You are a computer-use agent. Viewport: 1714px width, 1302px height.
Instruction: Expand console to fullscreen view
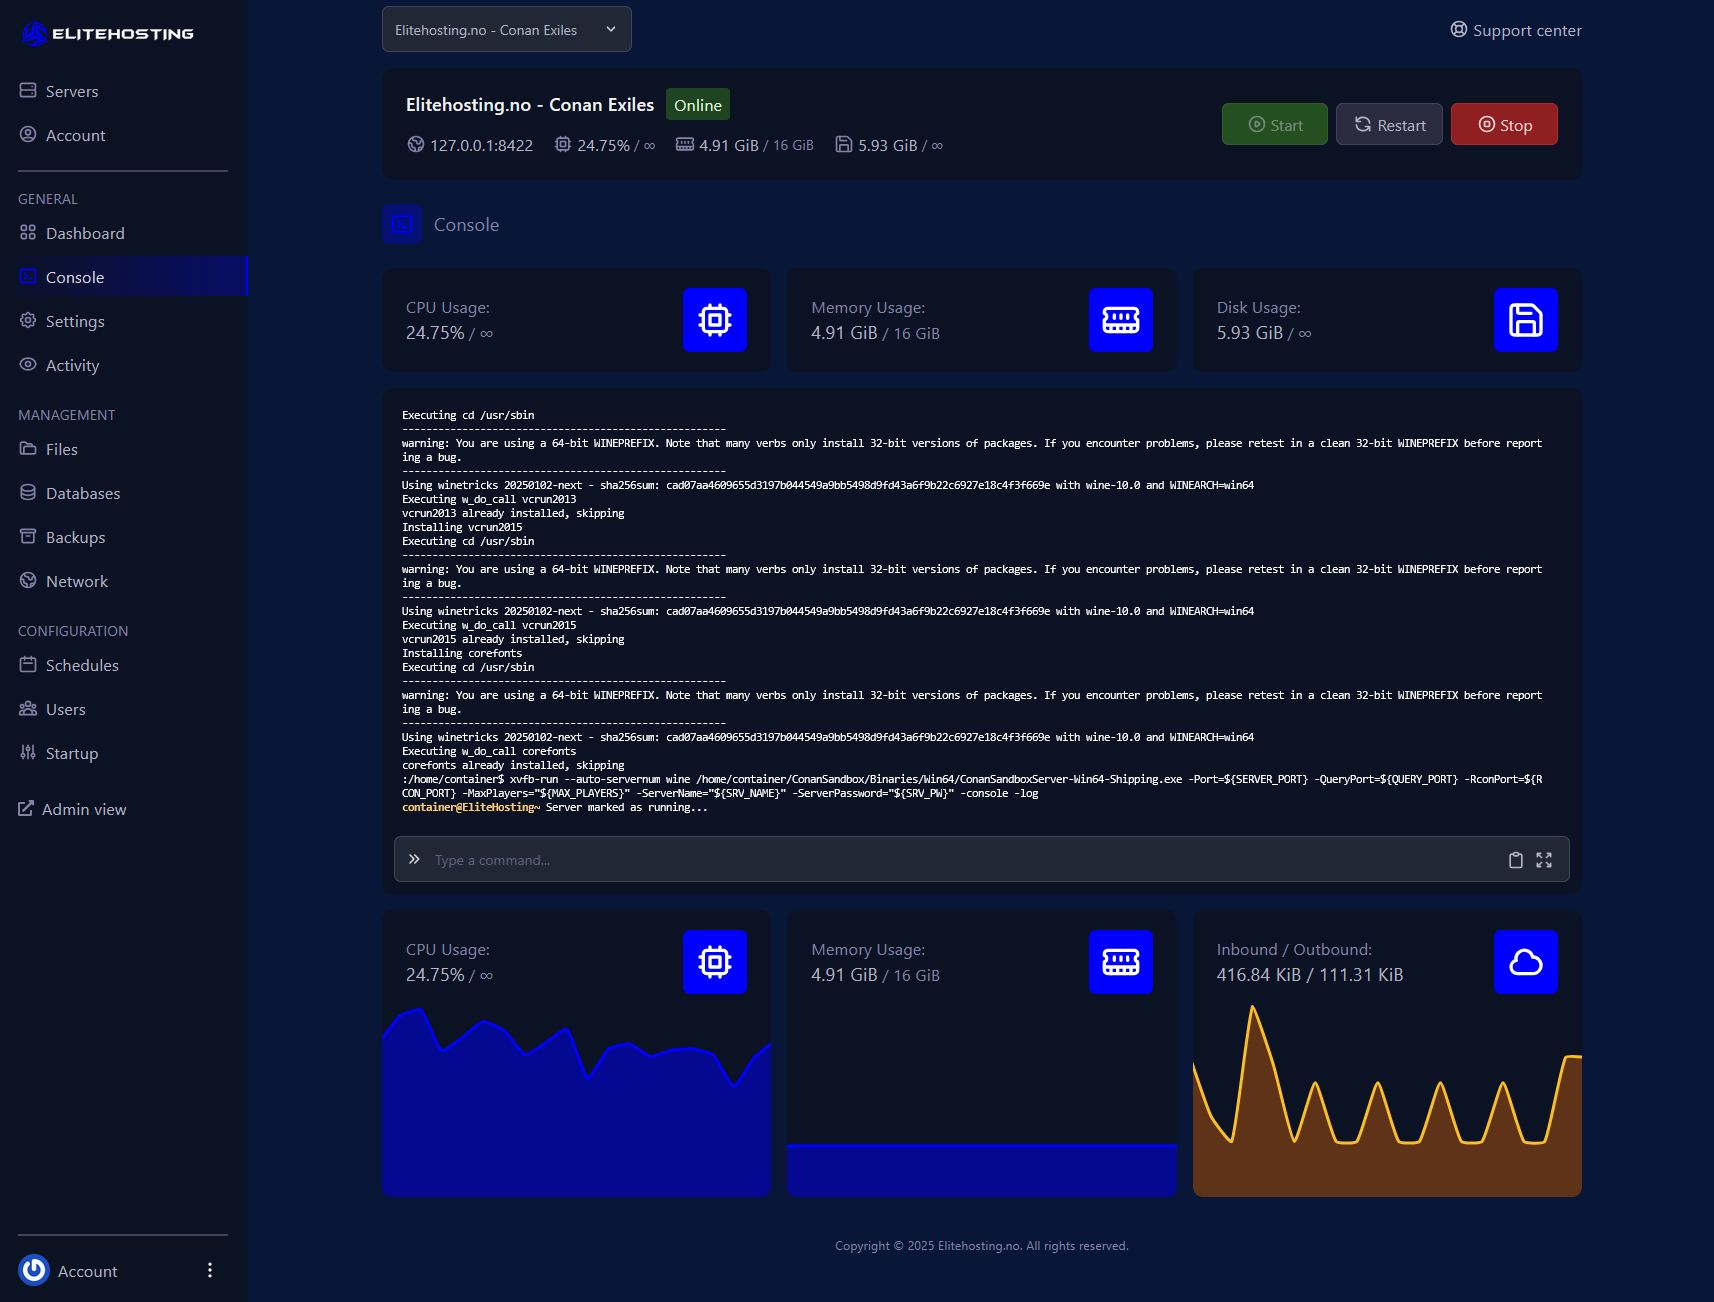1544,859
